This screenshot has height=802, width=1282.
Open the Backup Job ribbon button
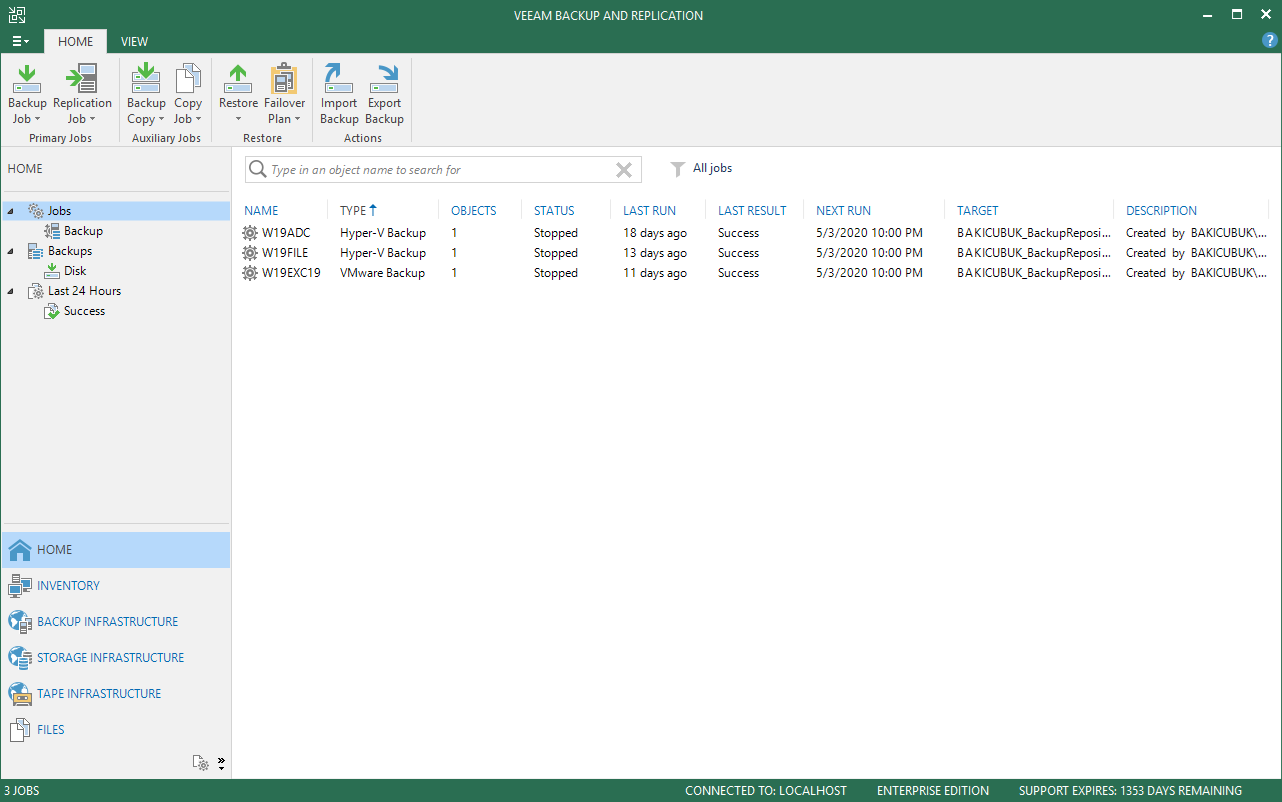pos(27,95)
